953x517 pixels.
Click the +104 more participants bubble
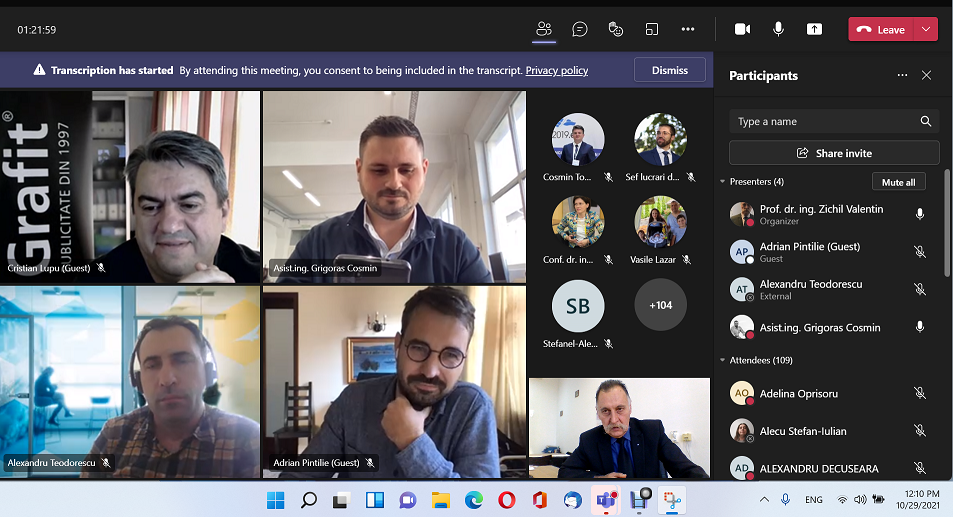(660, 305)
